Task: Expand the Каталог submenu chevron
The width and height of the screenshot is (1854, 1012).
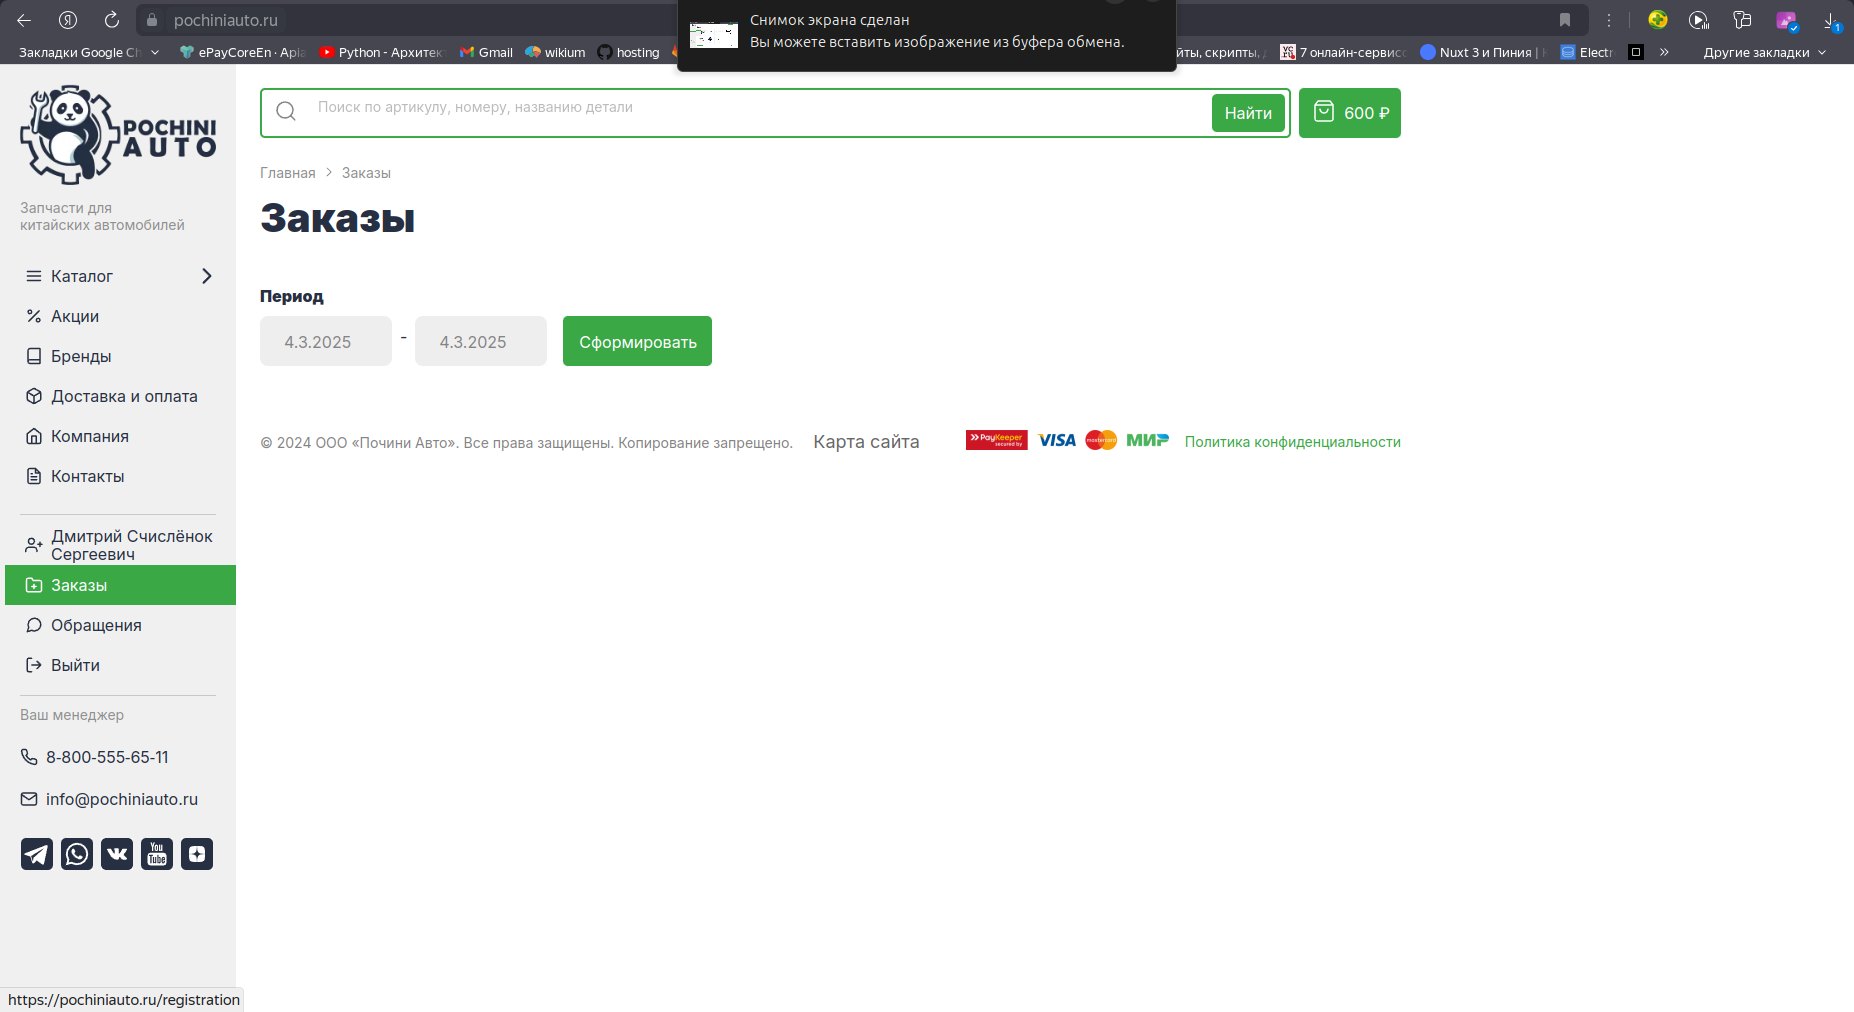Action: pyautogui.click(x=207, y=276)
